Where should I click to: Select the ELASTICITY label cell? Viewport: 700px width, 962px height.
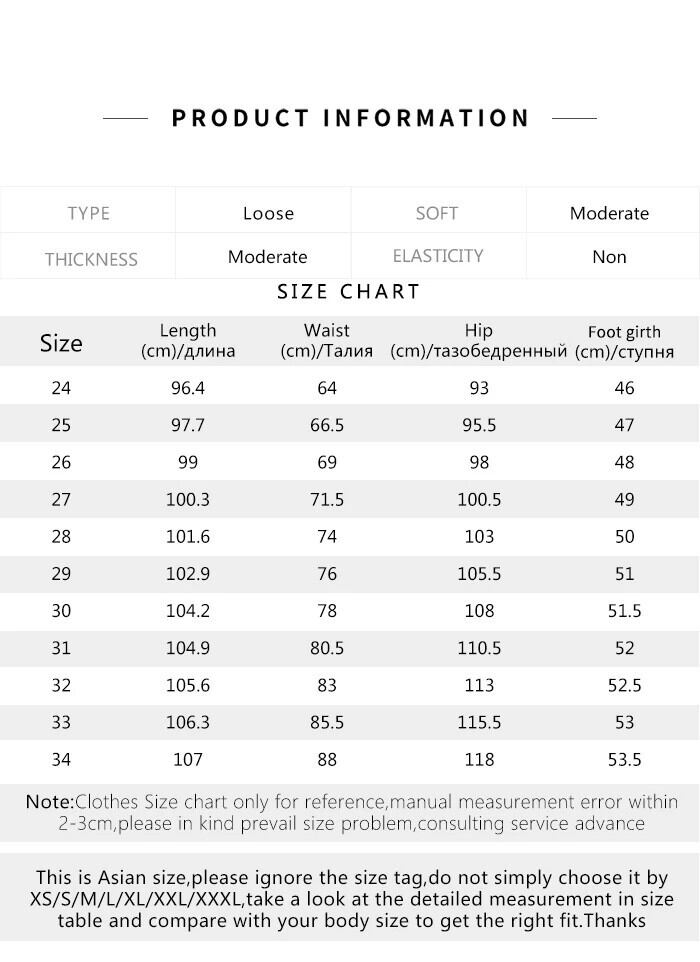(x=438, y=256)
